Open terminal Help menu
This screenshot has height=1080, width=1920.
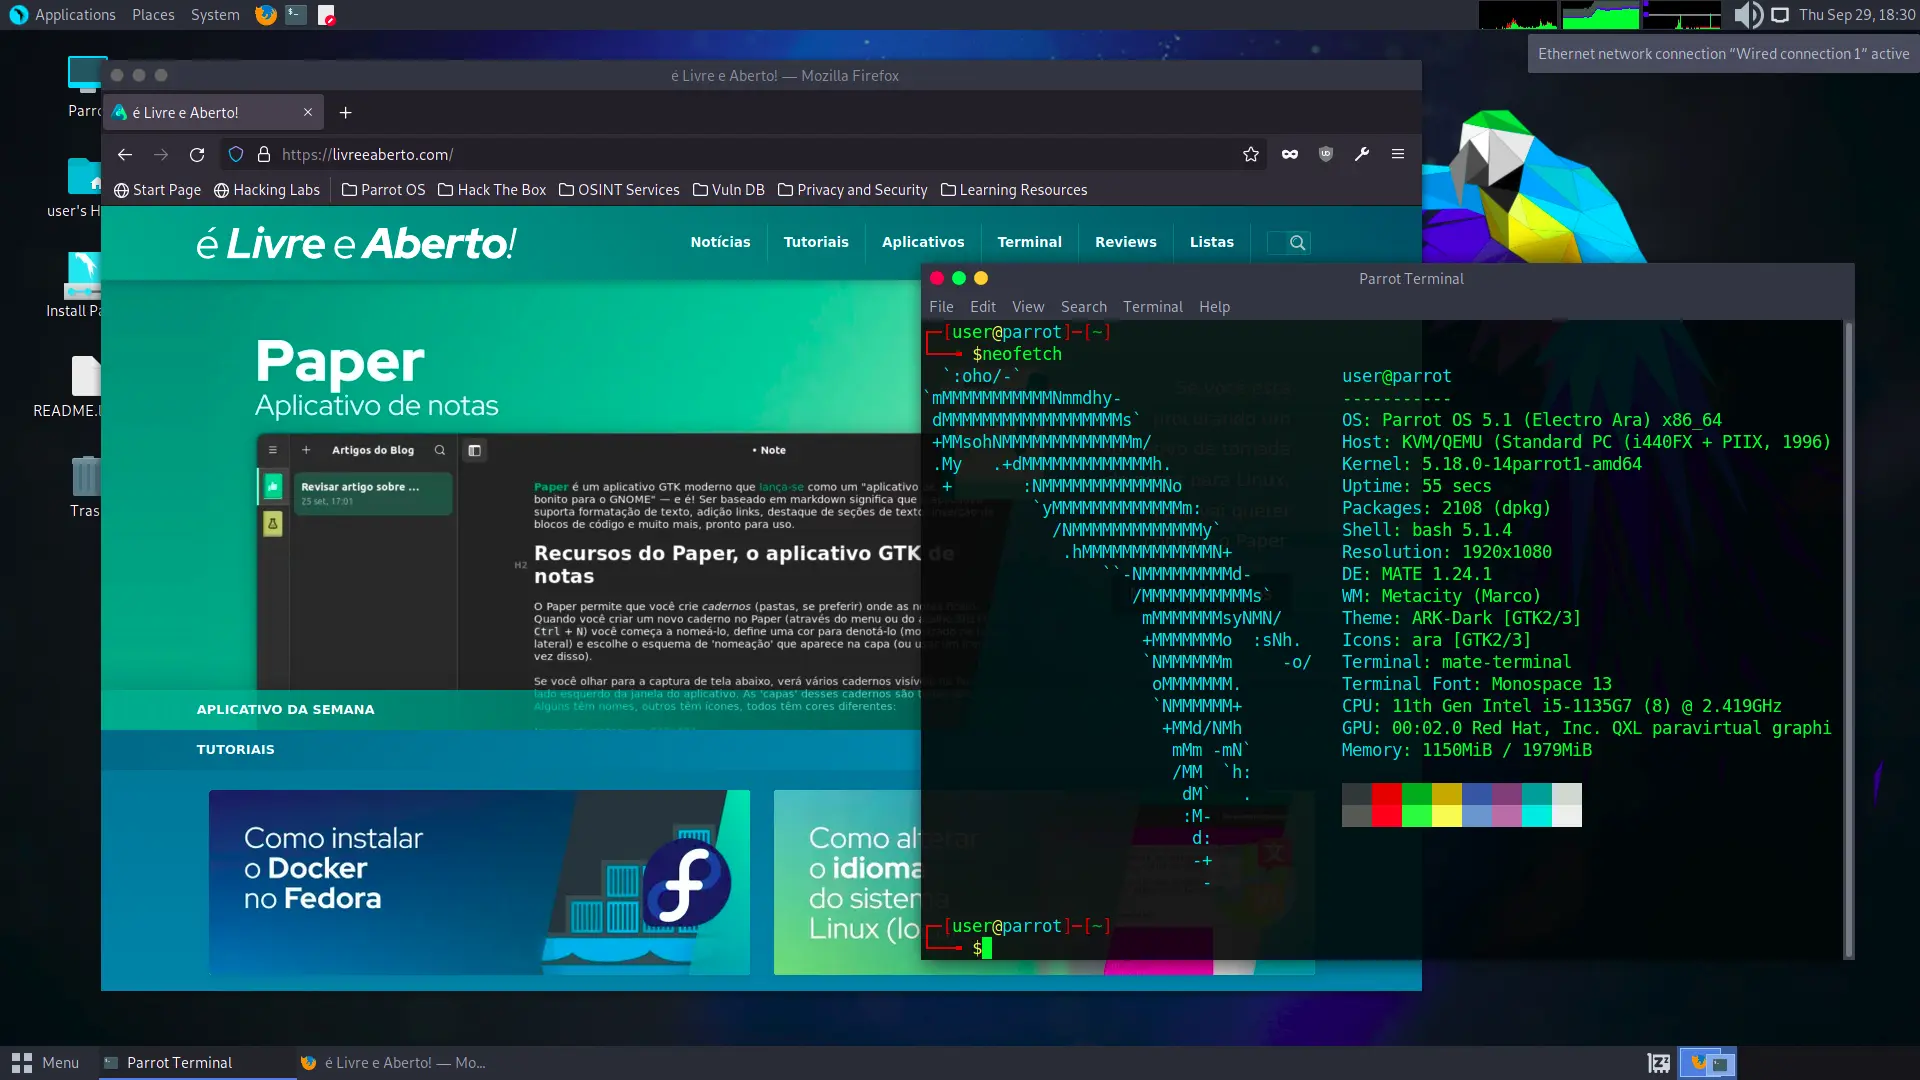(1215, 307)
